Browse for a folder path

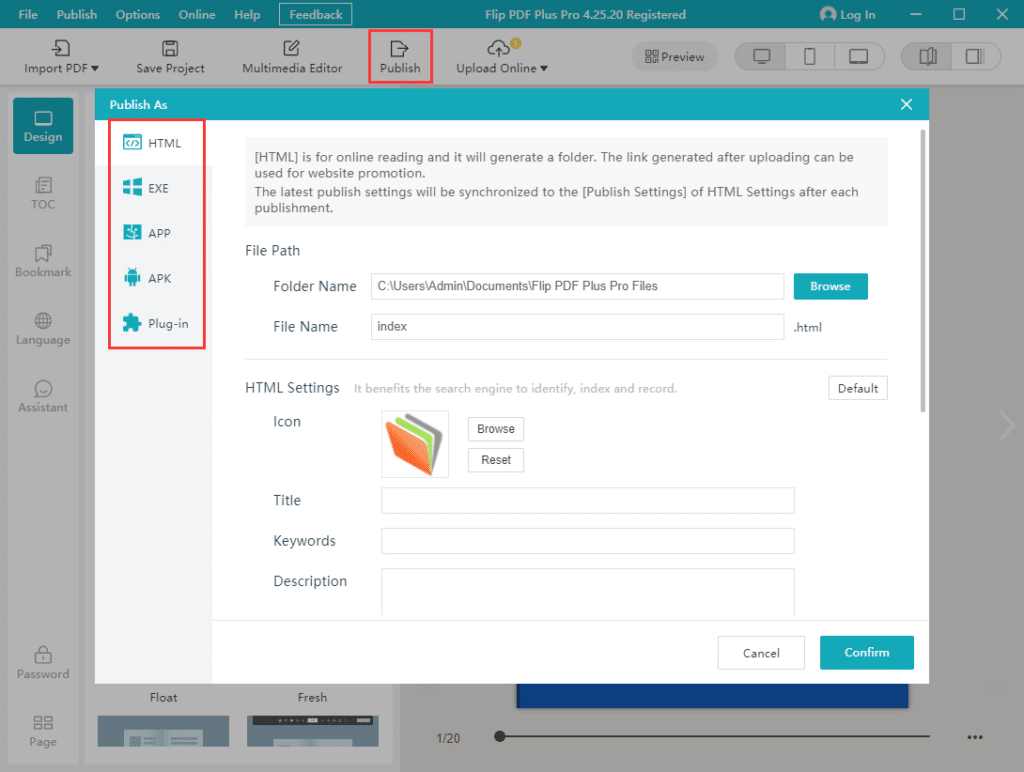830,286
